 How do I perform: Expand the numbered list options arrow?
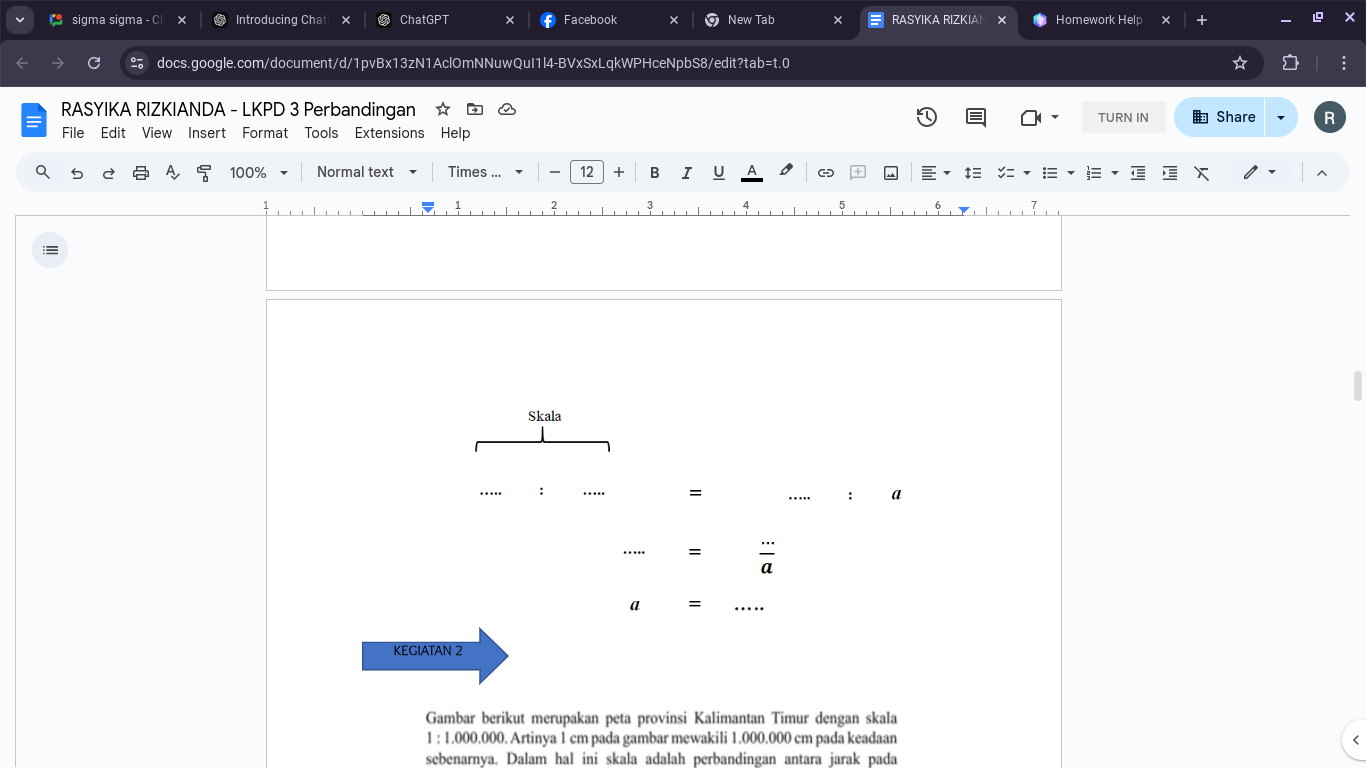coord(1115,172)
